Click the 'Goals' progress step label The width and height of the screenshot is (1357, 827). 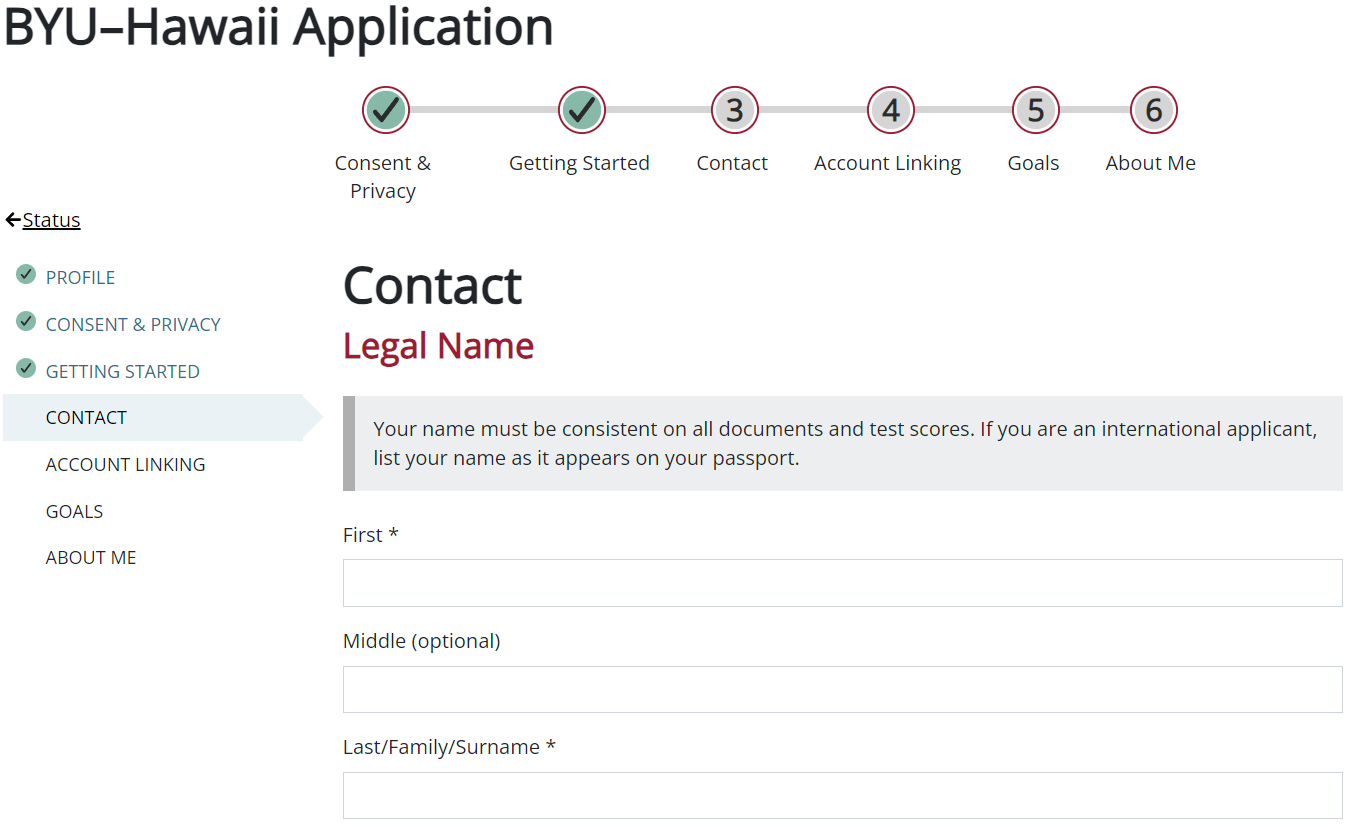coord(1033,163)
